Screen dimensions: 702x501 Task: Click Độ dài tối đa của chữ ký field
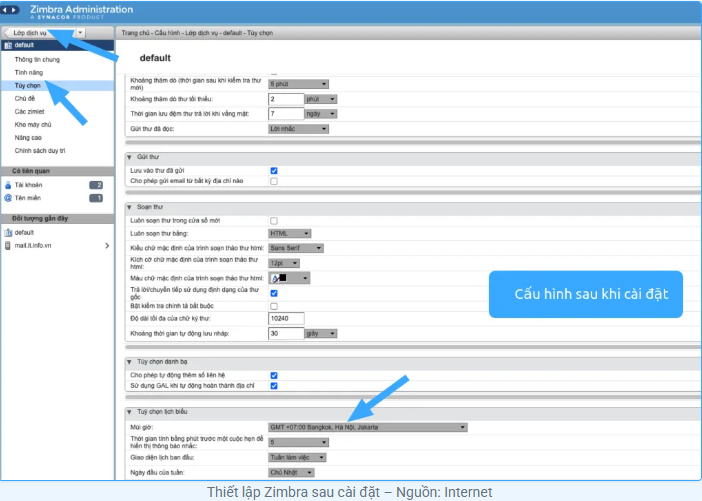(286, 319)
